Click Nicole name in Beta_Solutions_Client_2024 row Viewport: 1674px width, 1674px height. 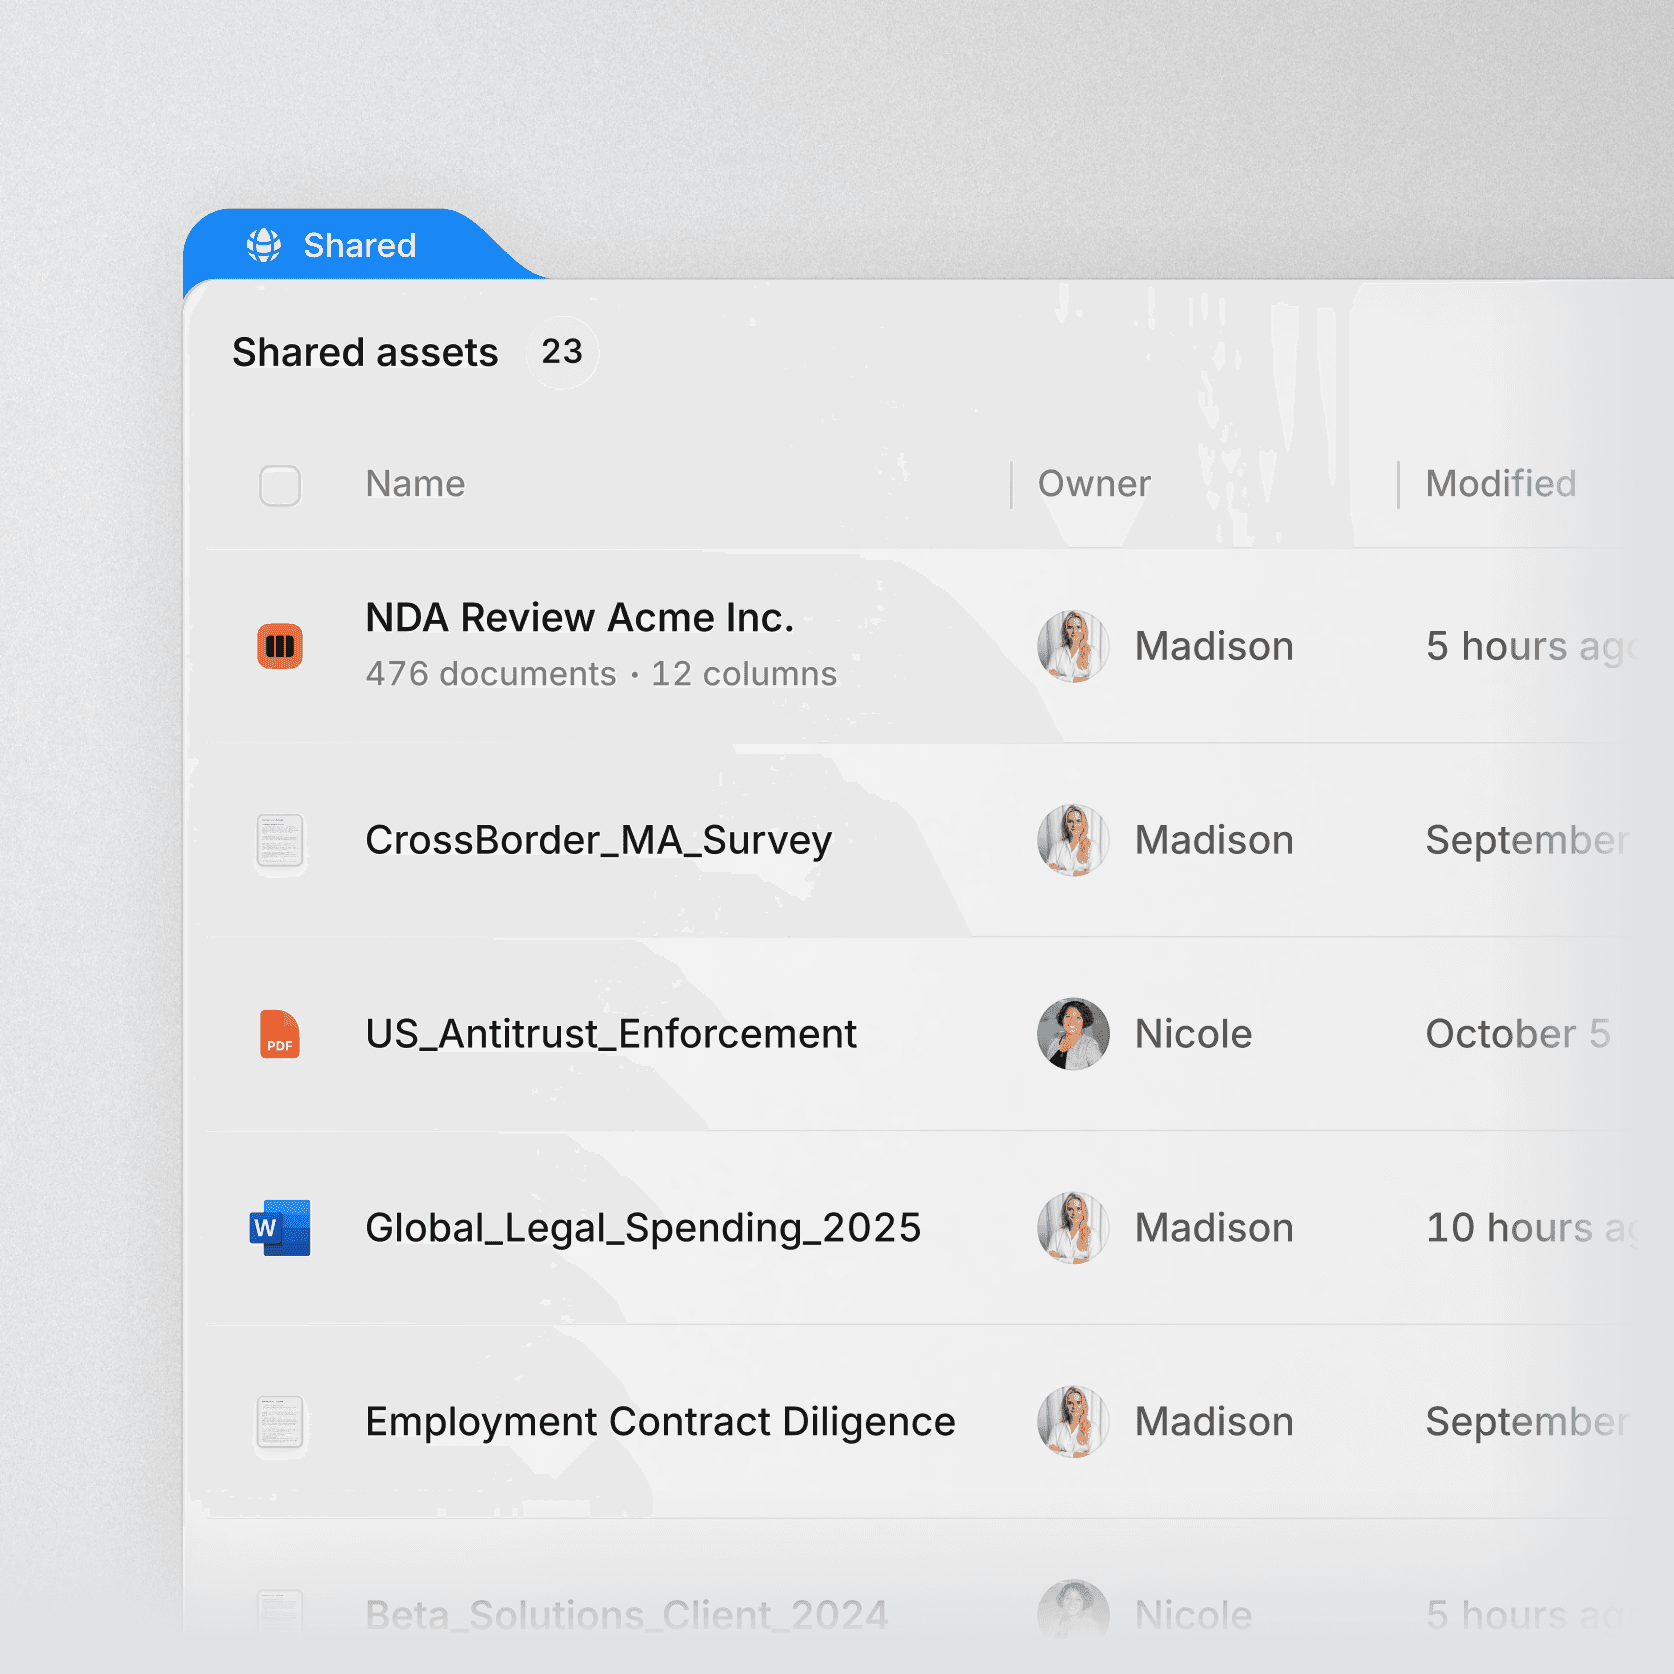(x=1193, y=1616)
